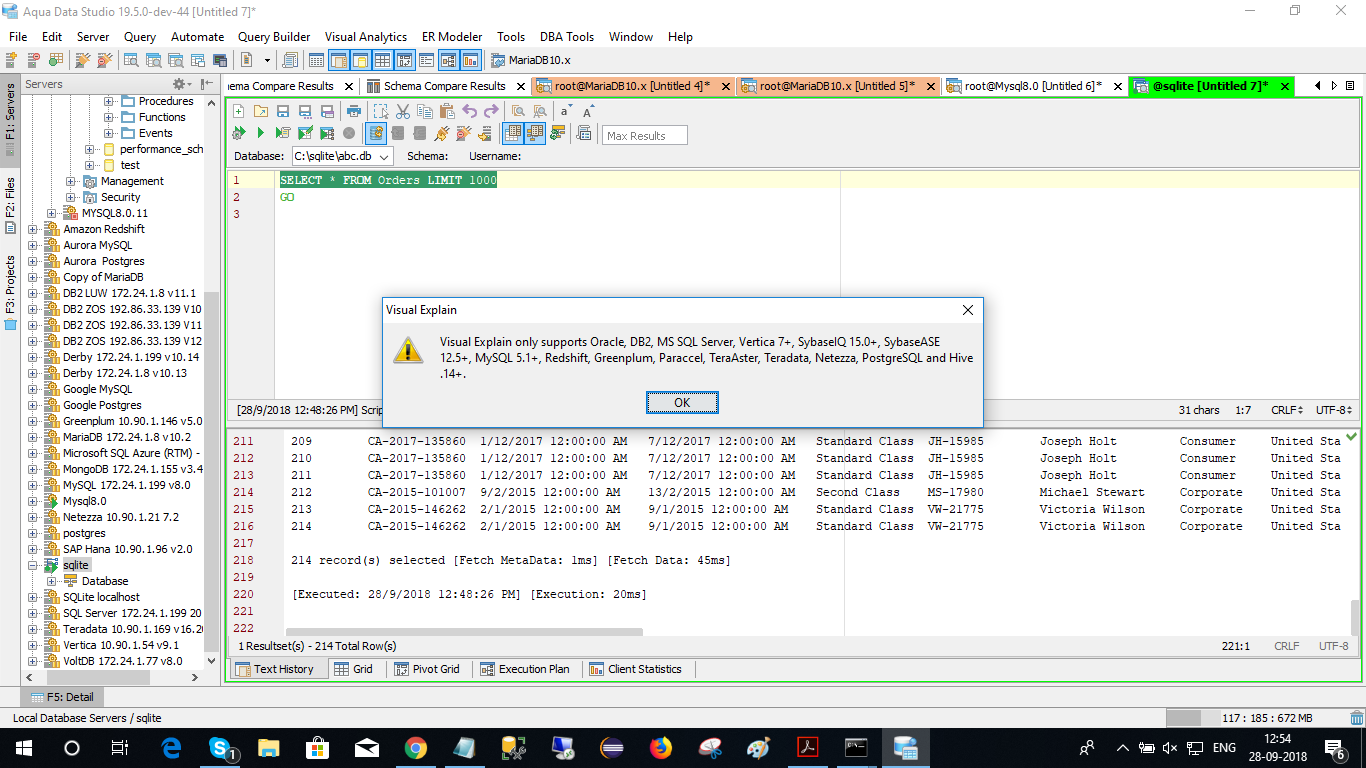Switch to the Grid results tab
The width and height of the screenshot is (1366, 768).
(353, 669)
